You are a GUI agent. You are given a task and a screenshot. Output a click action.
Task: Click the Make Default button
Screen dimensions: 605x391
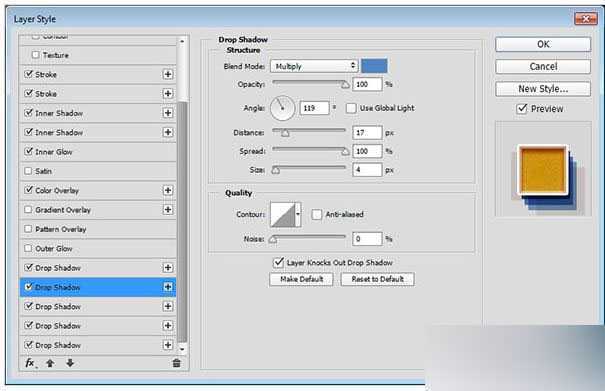pyautogui.click(x=301, y=279)
